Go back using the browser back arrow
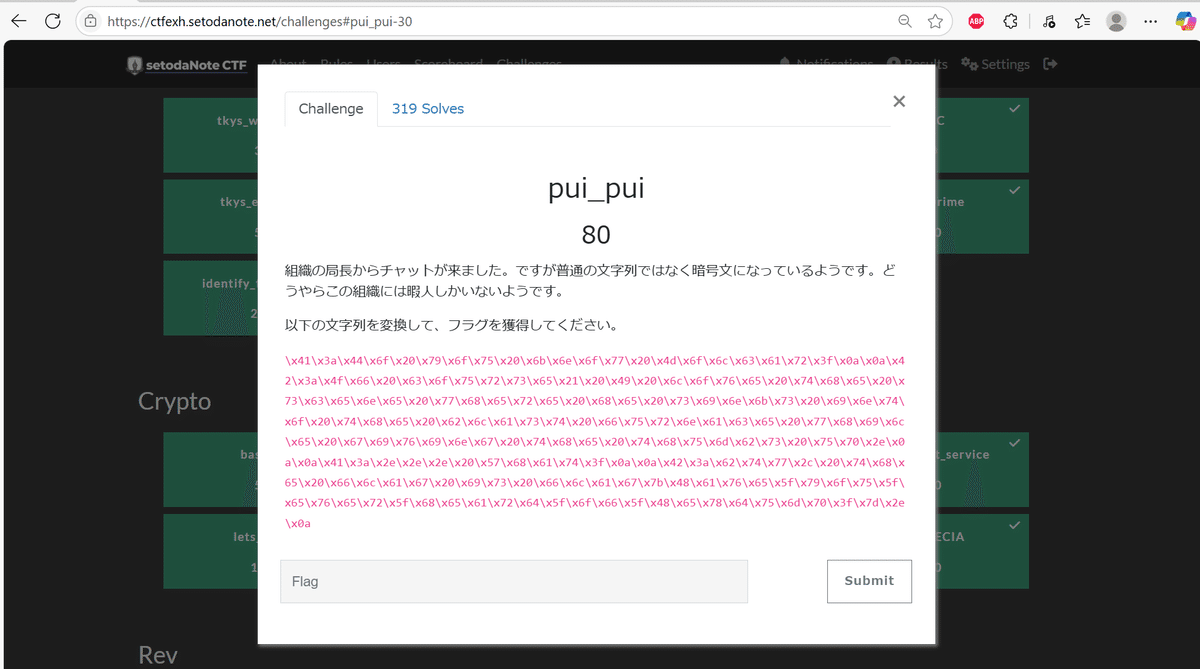Image resolution: width=1200 pixels, height=669 pixels. (20, 21)
